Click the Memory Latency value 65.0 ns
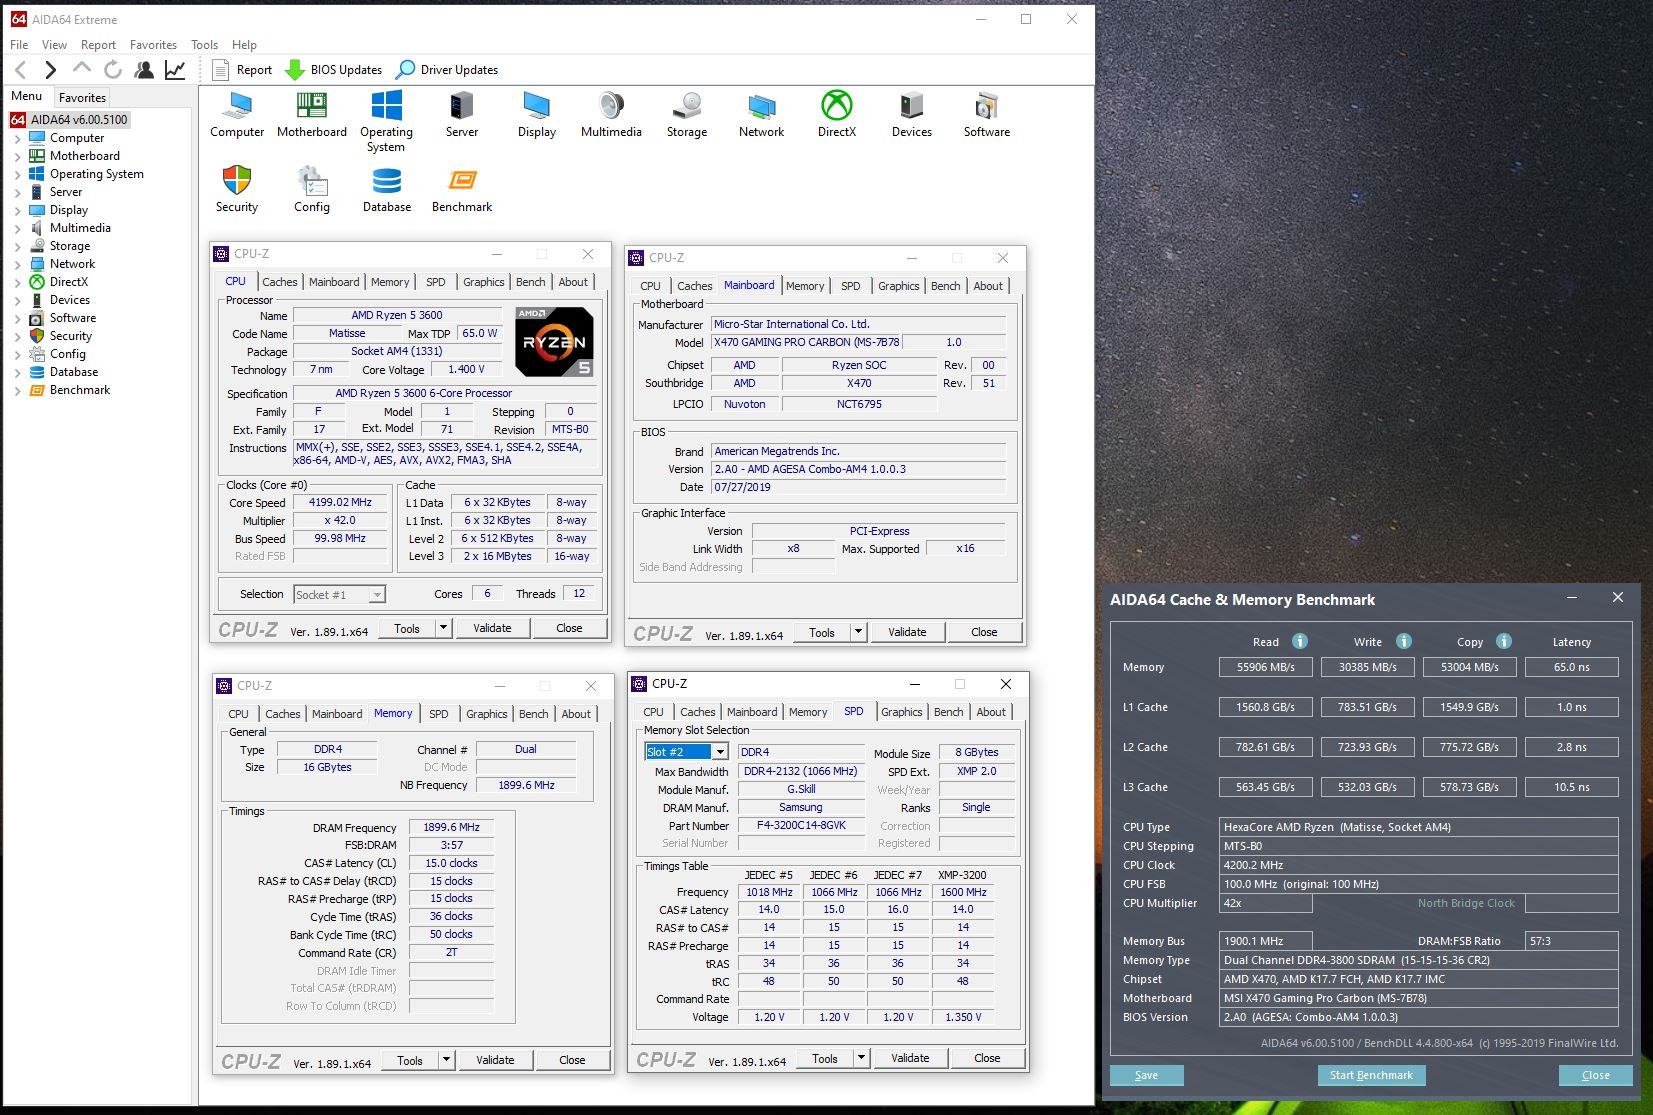The height and width of the screenshot is (1115, 1653). 1571,667
